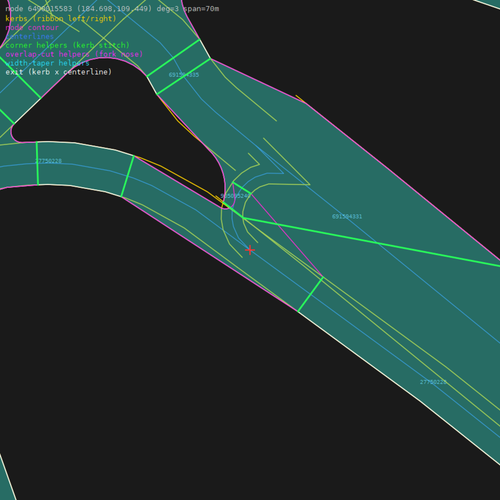The image size is (500, 500).
Task: Click the 'exit (kerb x centerline)' legend entry
Action: tap(59, 72)
